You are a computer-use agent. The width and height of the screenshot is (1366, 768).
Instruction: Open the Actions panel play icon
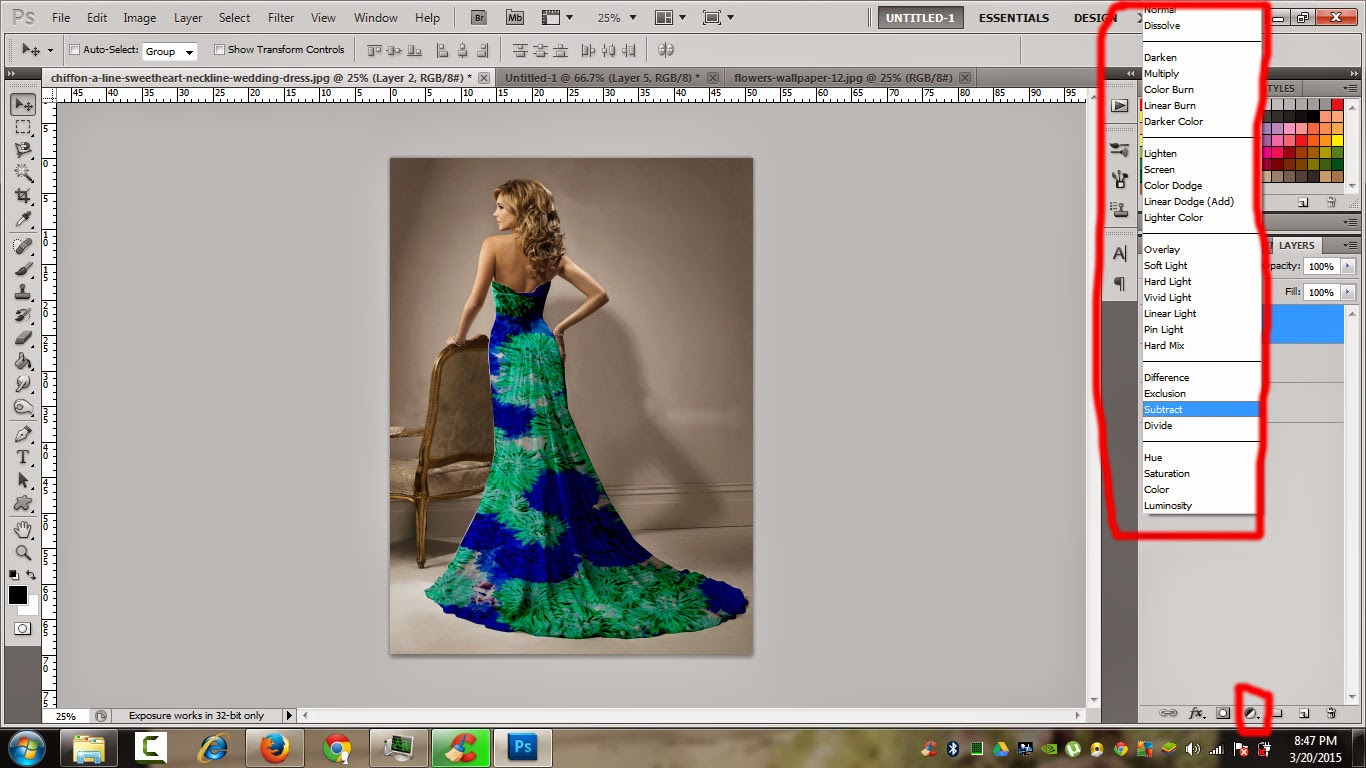coord(1120,105)
